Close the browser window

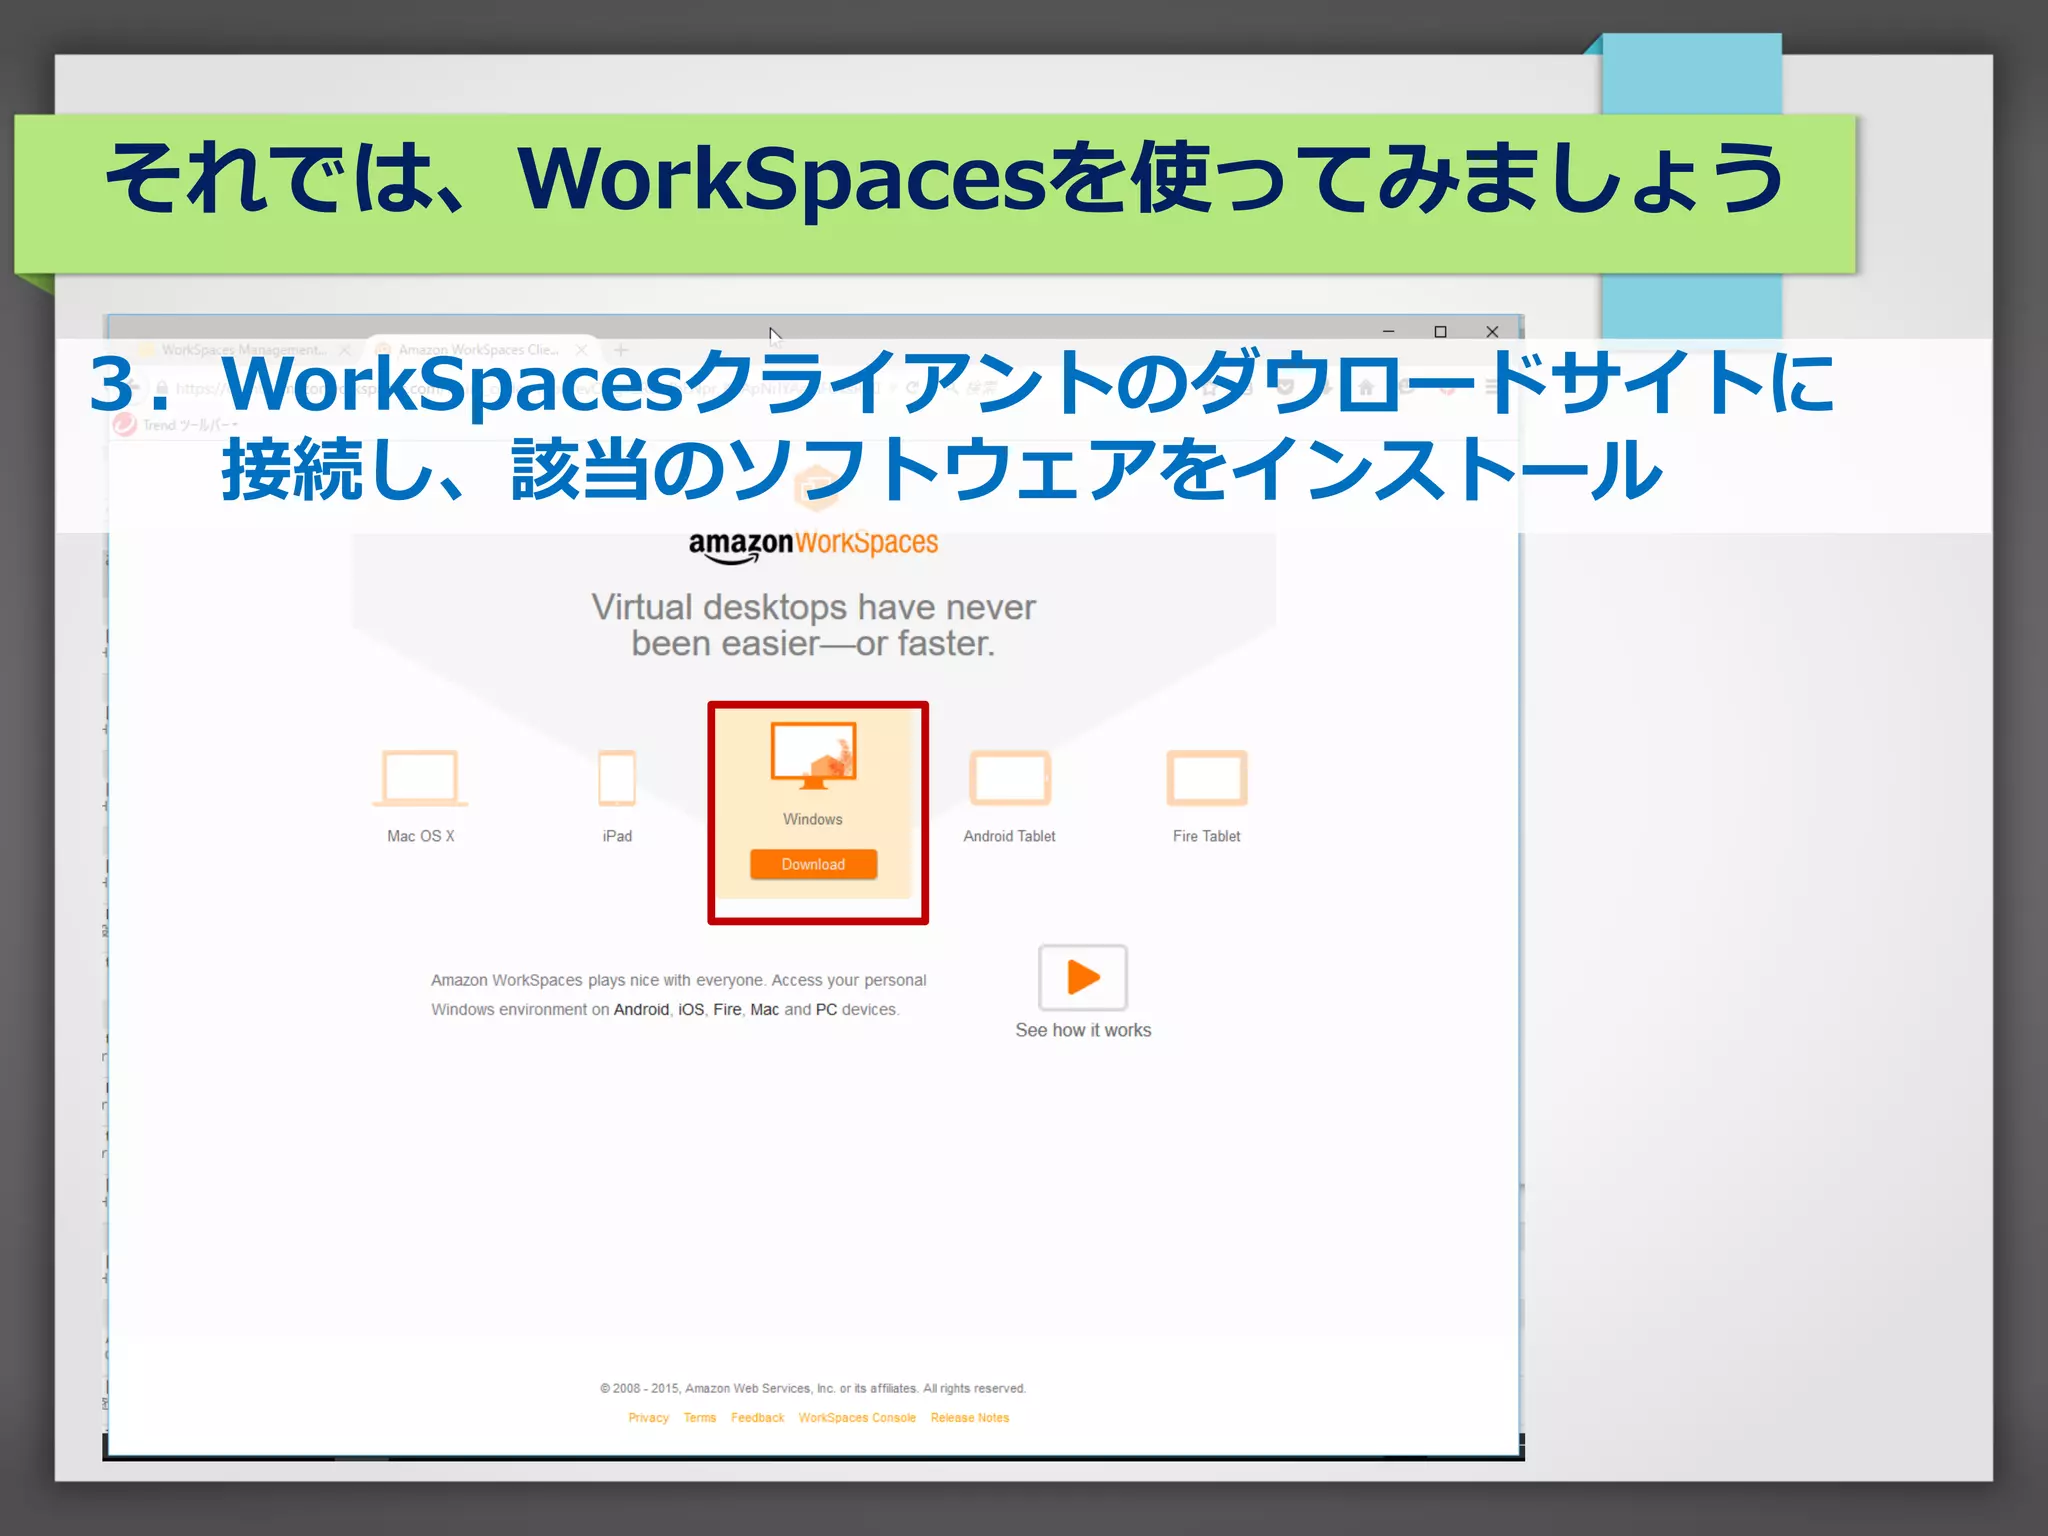pyautogui.click(x=1492, y=331)
